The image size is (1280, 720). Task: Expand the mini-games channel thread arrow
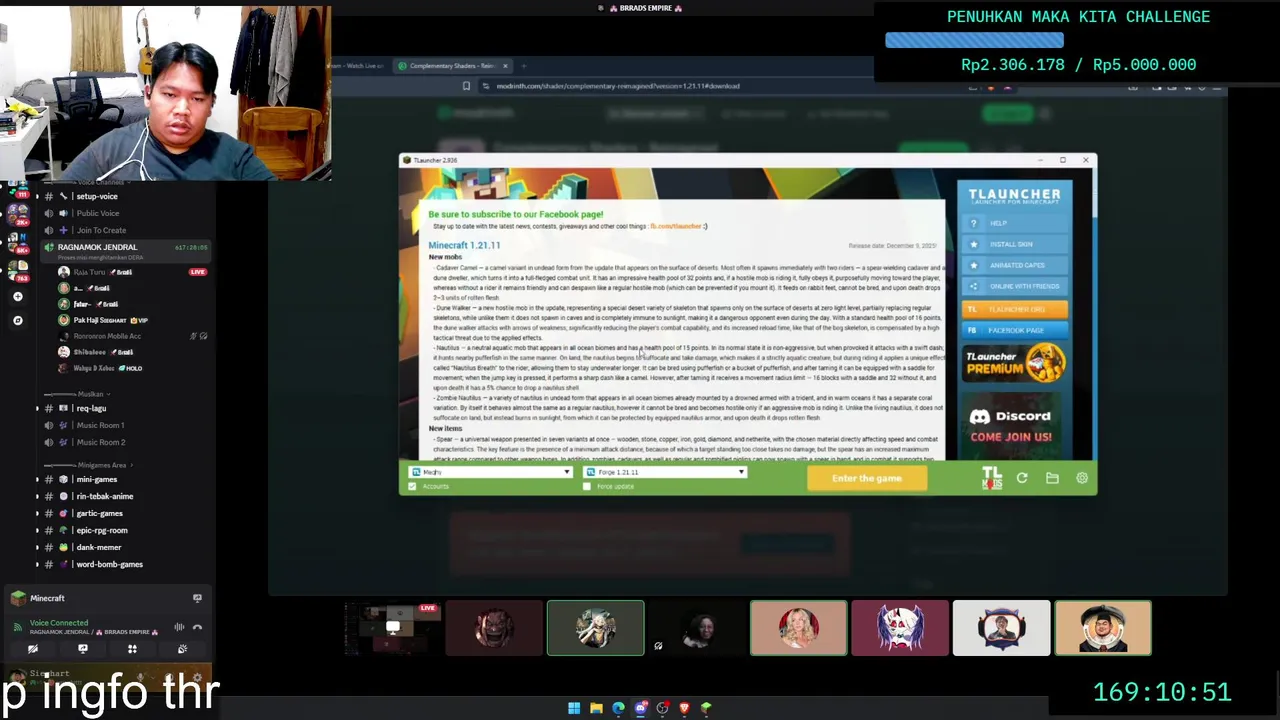(x=37, y=479)
